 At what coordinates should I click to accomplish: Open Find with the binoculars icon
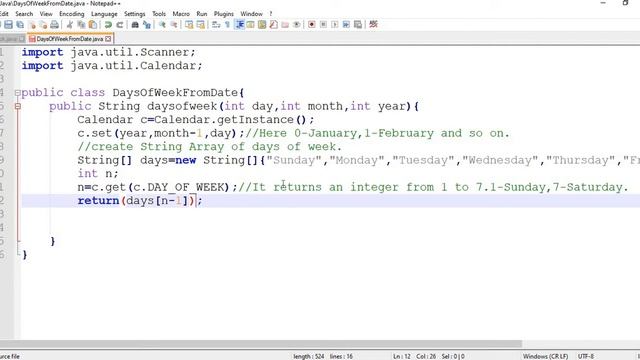click(x=135, y=24)
